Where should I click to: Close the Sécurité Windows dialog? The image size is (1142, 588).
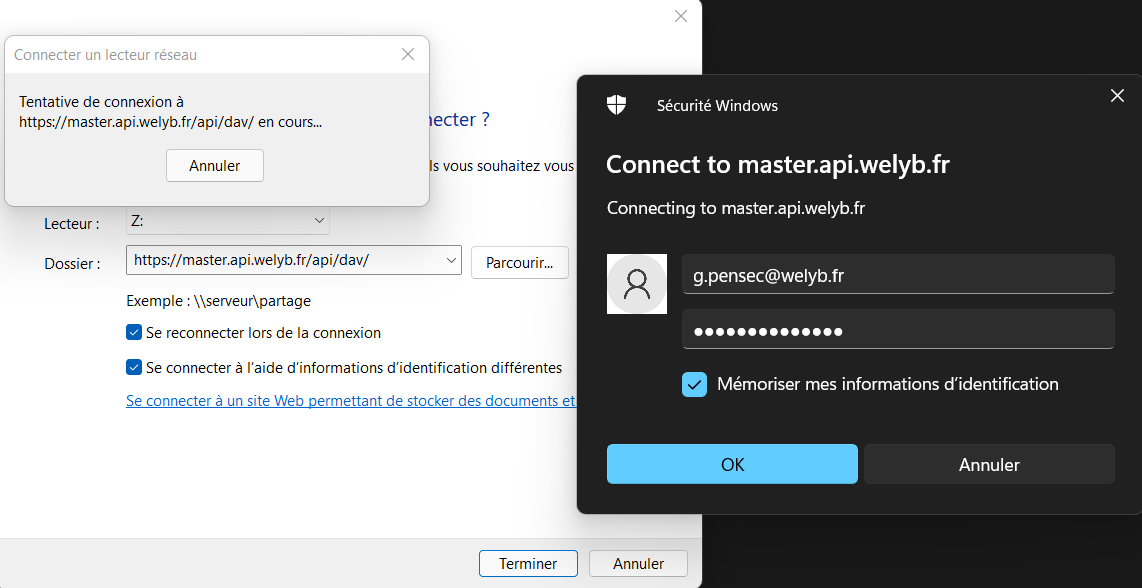tap(1117, 95)
